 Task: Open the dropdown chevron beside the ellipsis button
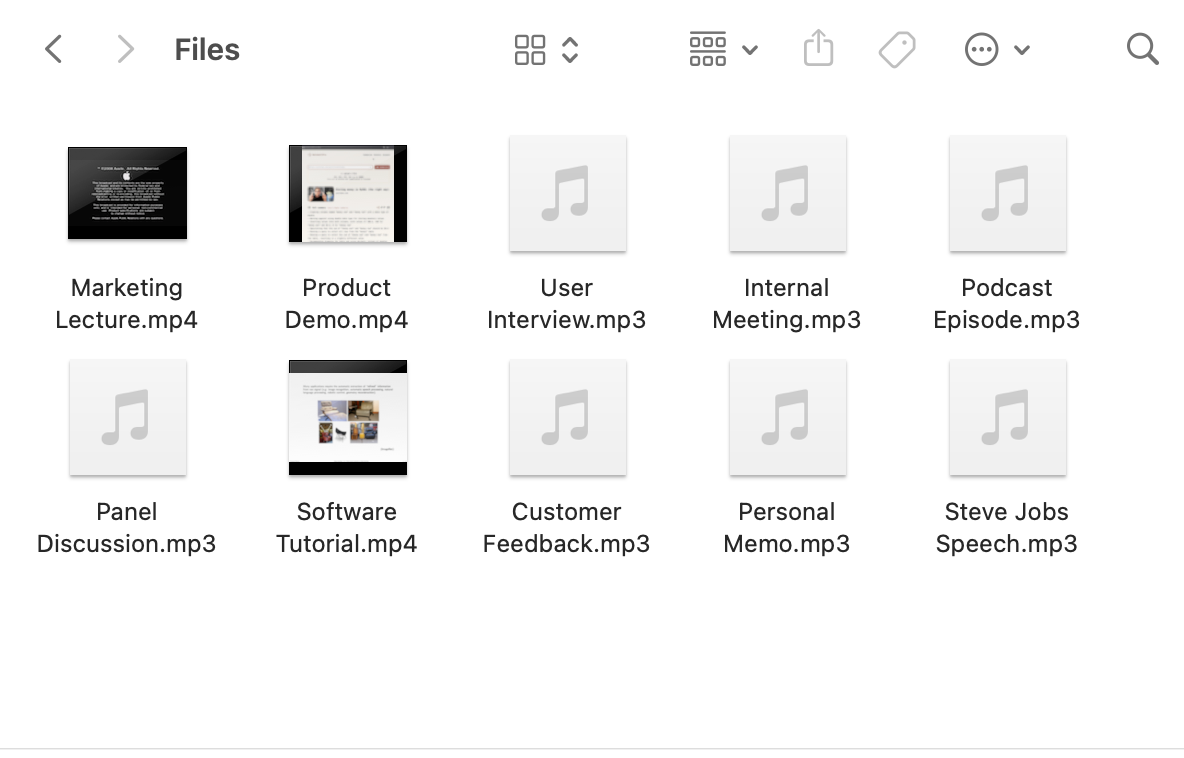point(1022,49)
